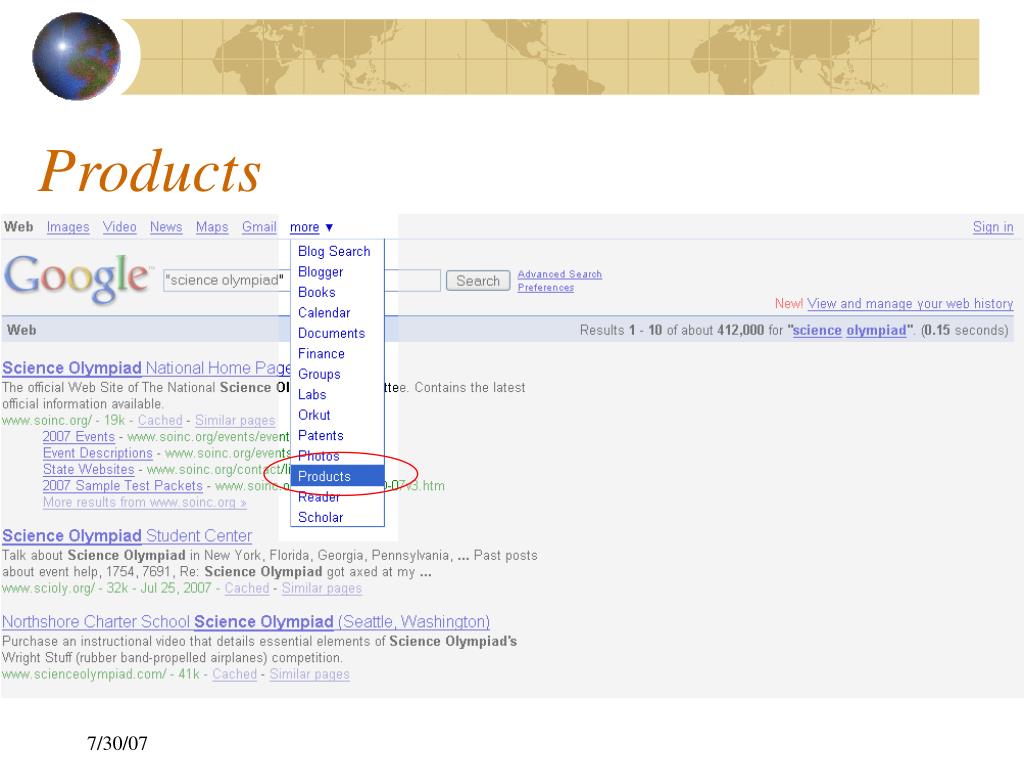Open Northshore Charter School Science Olympiad result

coord(246,622)
